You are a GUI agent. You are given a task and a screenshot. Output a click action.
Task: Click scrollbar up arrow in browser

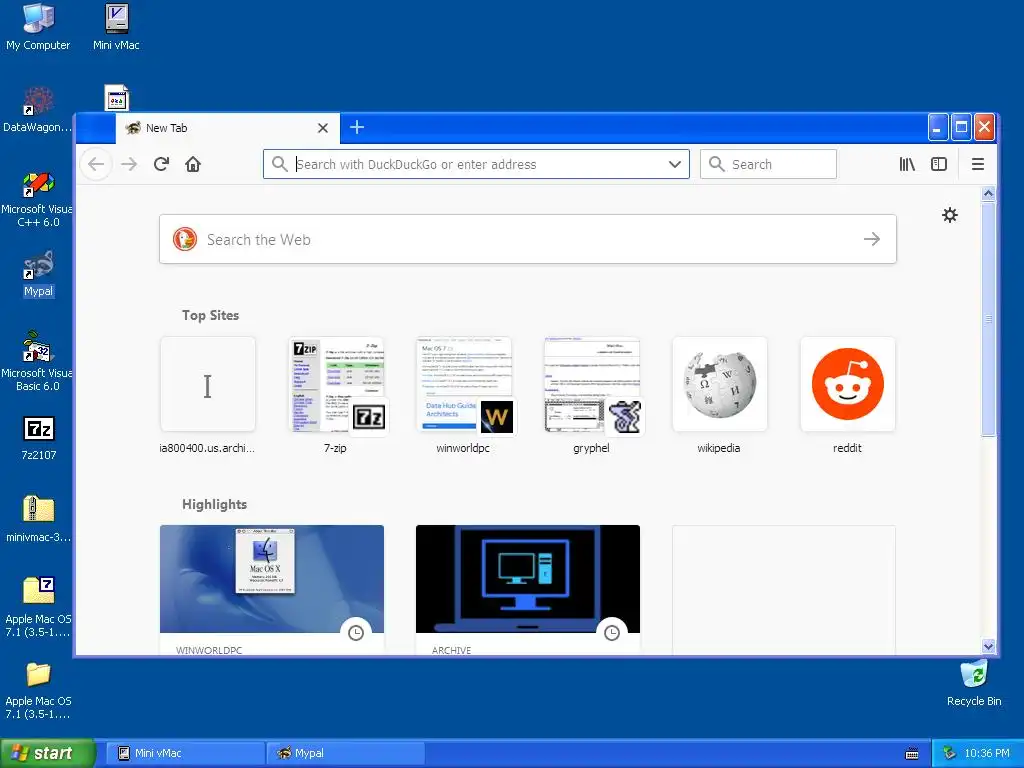[988, 193]
